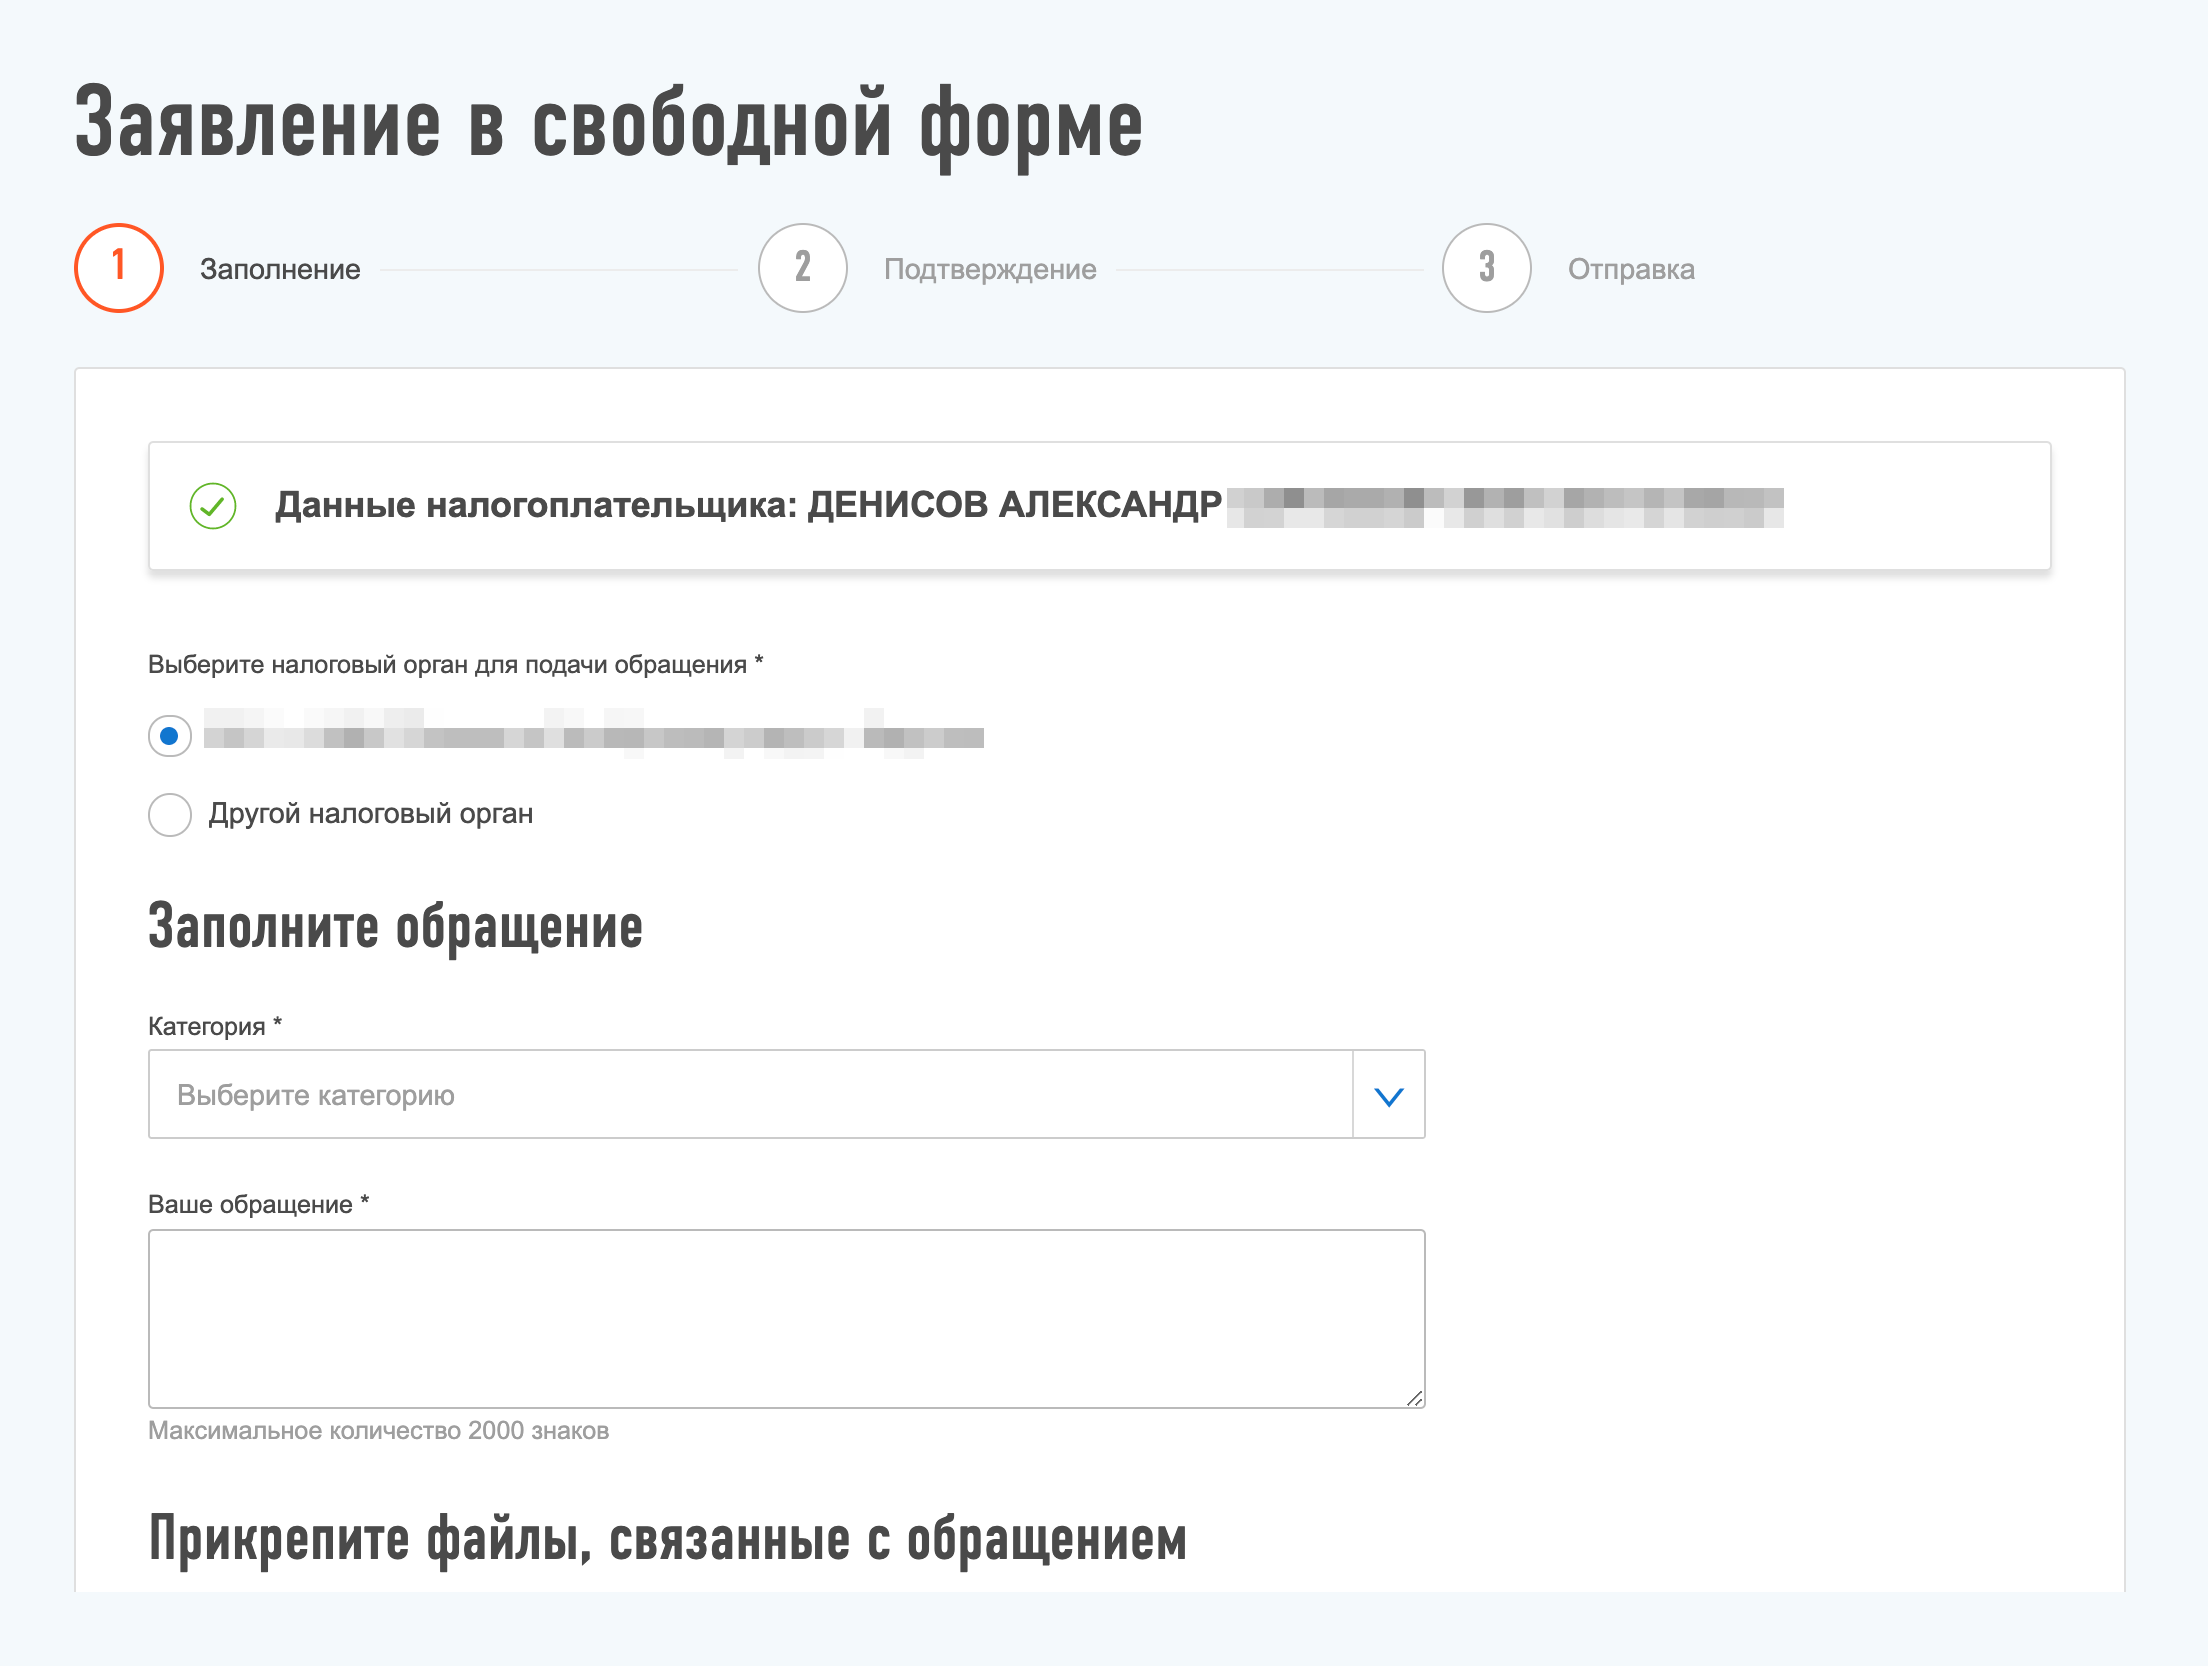This screenshot has width=2208, height=1666.
Task: Click the 'Подтверждение' step label
Action: [x=990, y=269]
